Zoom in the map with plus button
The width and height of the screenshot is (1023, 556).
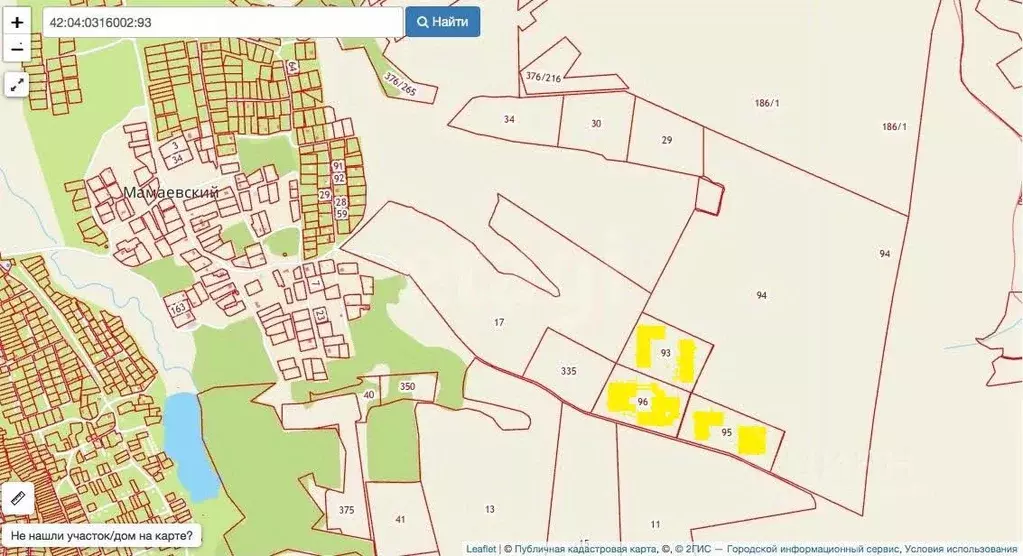click(17, 21)
